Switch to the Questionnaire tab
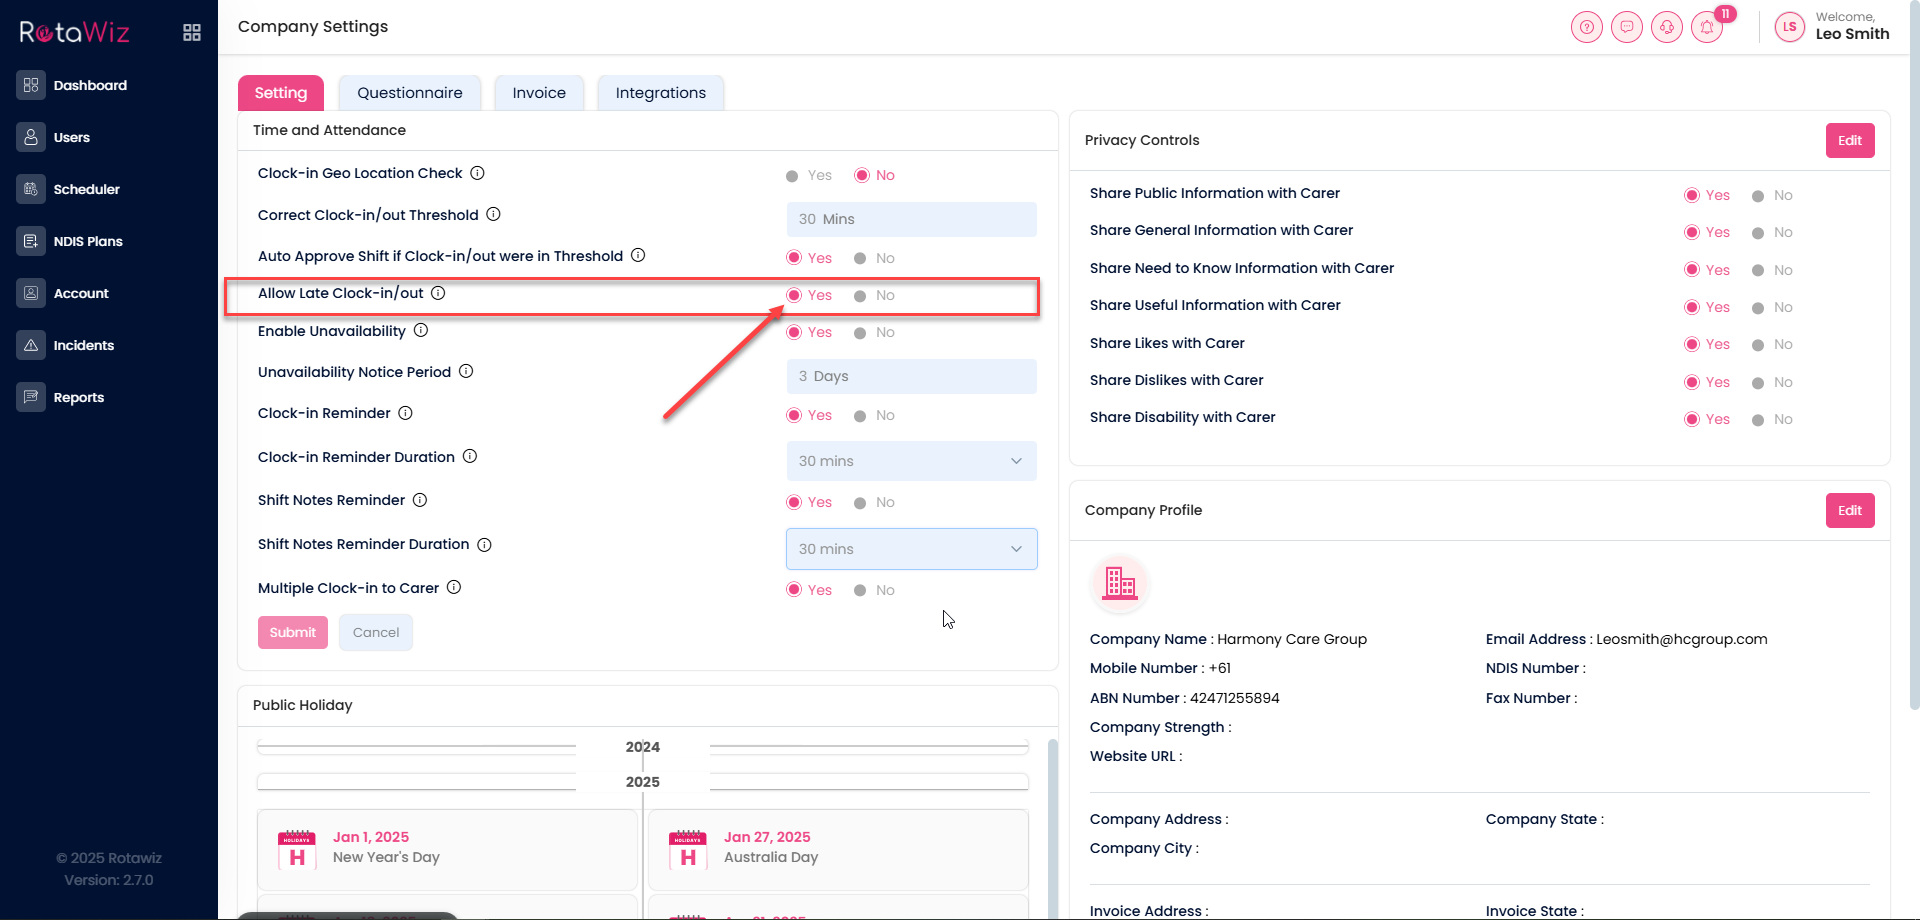Image resolution: width=1920 pixels, height=920 pixels. coord(409,93)
